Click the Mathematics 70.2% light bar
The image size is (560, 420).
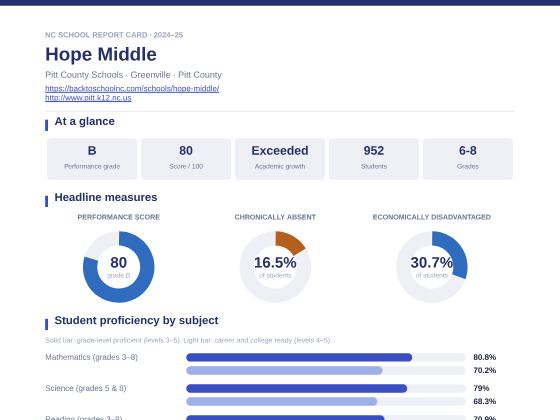(x=284, y=370)
